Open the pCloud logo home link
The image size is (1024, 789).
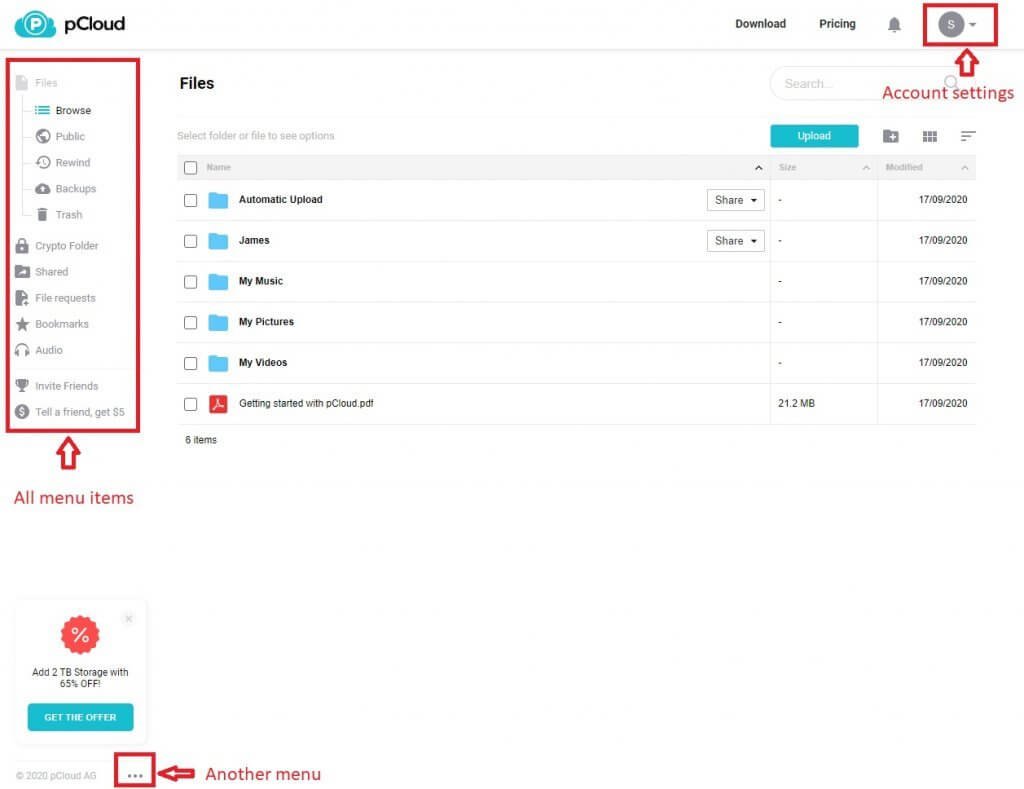(69, 24)
